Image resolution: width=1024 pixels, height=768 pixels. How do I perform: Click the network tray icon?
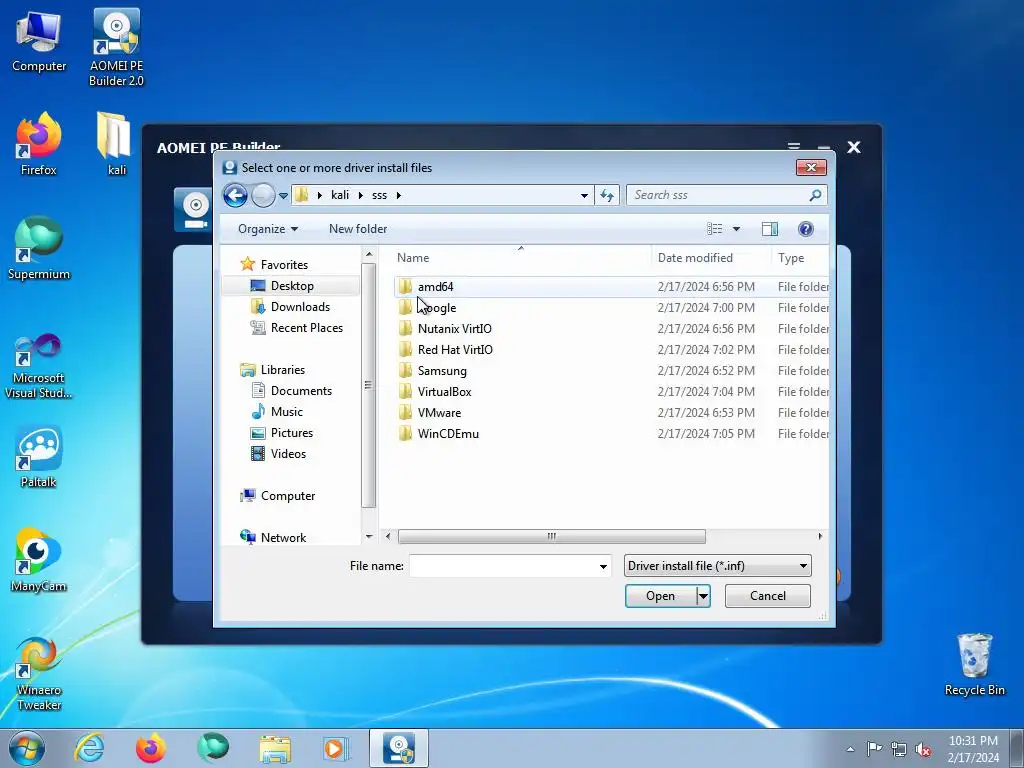pos(899,749)
